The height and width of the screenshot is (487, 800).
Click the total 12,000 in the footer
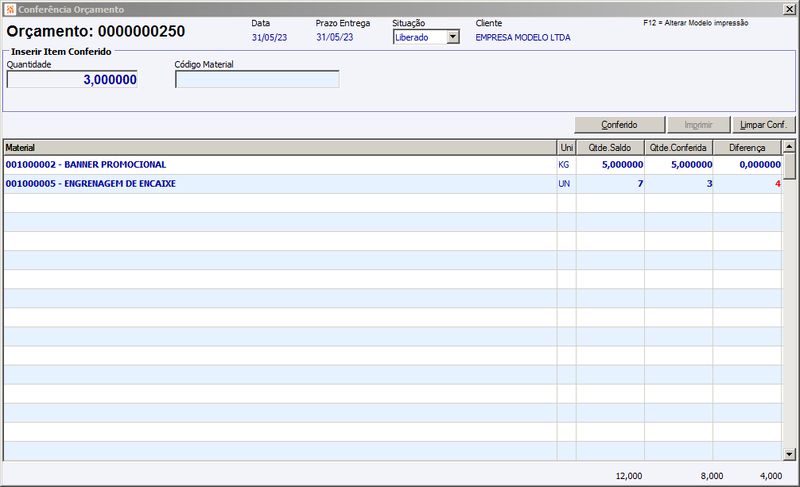point(629,476)
